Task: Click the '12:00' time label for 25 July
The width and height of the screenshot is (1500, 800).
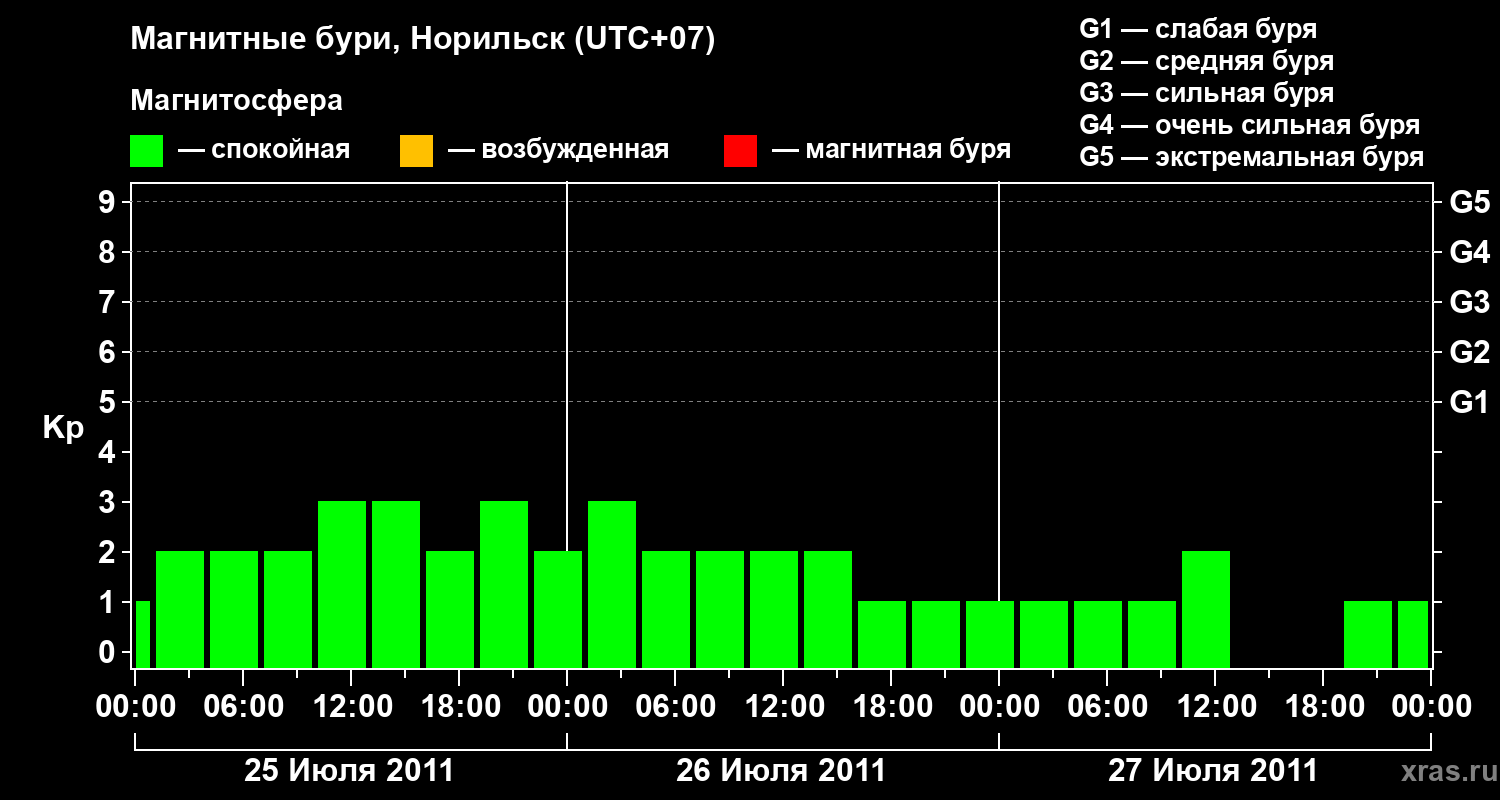Action: 351,706
